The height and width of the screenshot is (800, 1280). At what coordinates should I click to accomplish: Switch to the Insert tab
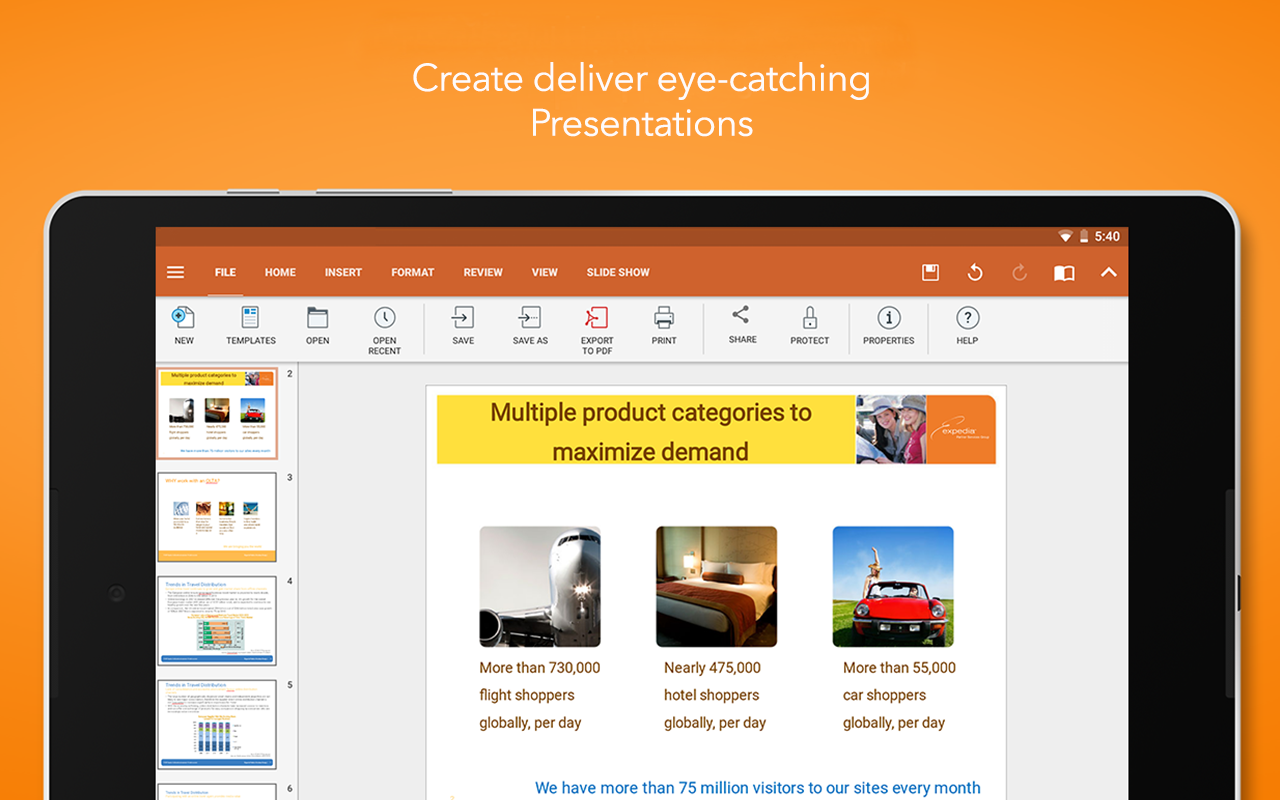343,272
